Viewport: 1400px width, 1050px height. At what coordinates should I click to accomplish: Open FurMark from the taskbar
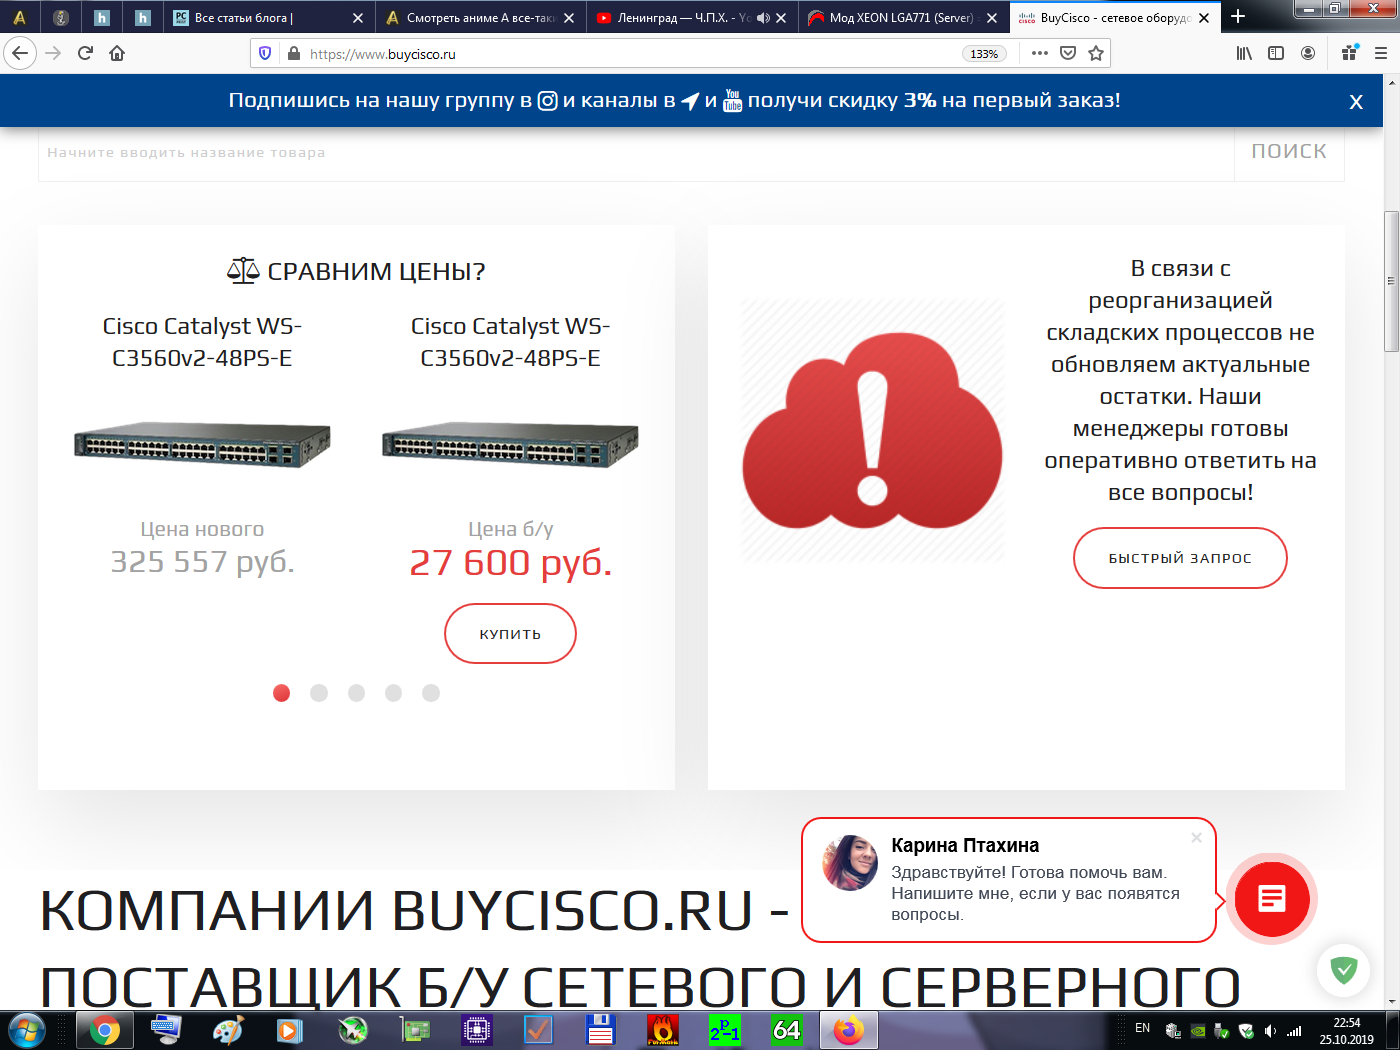(x=662, y=1030)
